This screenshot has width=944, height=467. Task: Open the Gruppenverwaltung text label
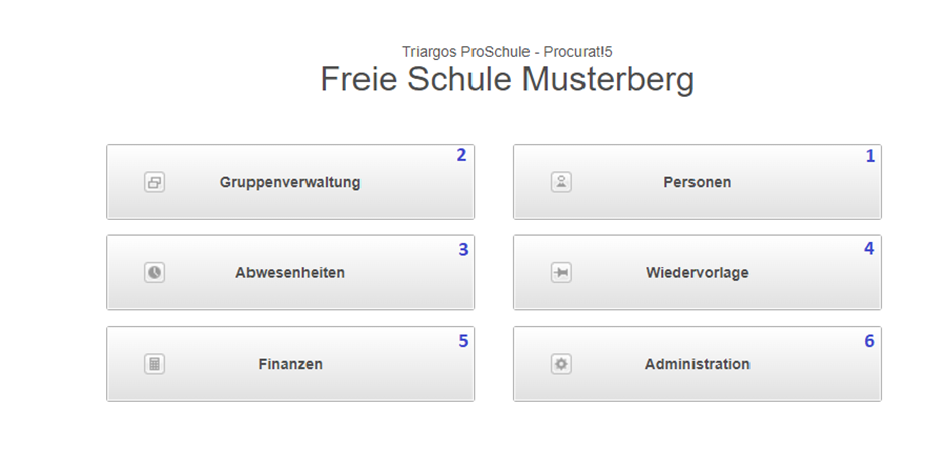click(x=290, y=182)
